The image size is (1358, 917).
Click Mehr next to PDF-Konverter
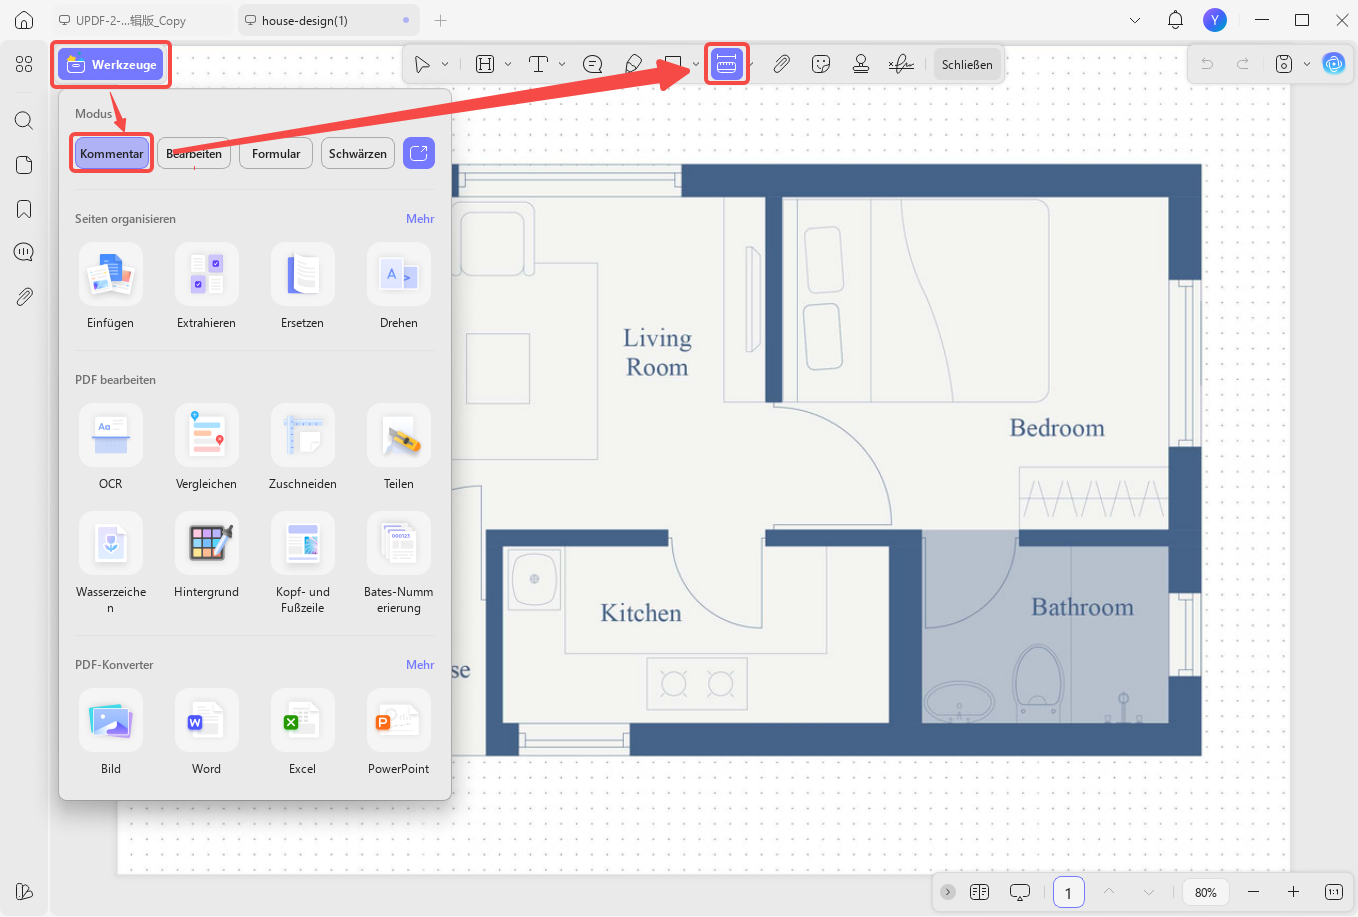(420, 664)
